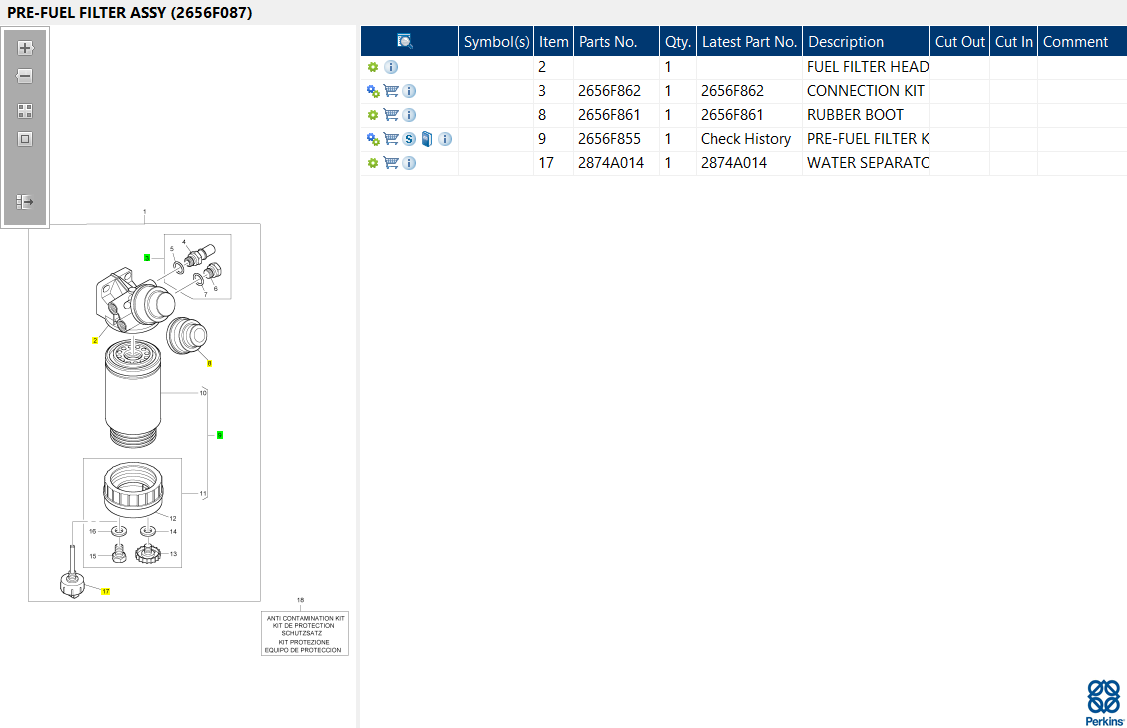Viewport: 1127px width, 728px height.
Task: Click the Comment column header
Action: coord(1082,42)
